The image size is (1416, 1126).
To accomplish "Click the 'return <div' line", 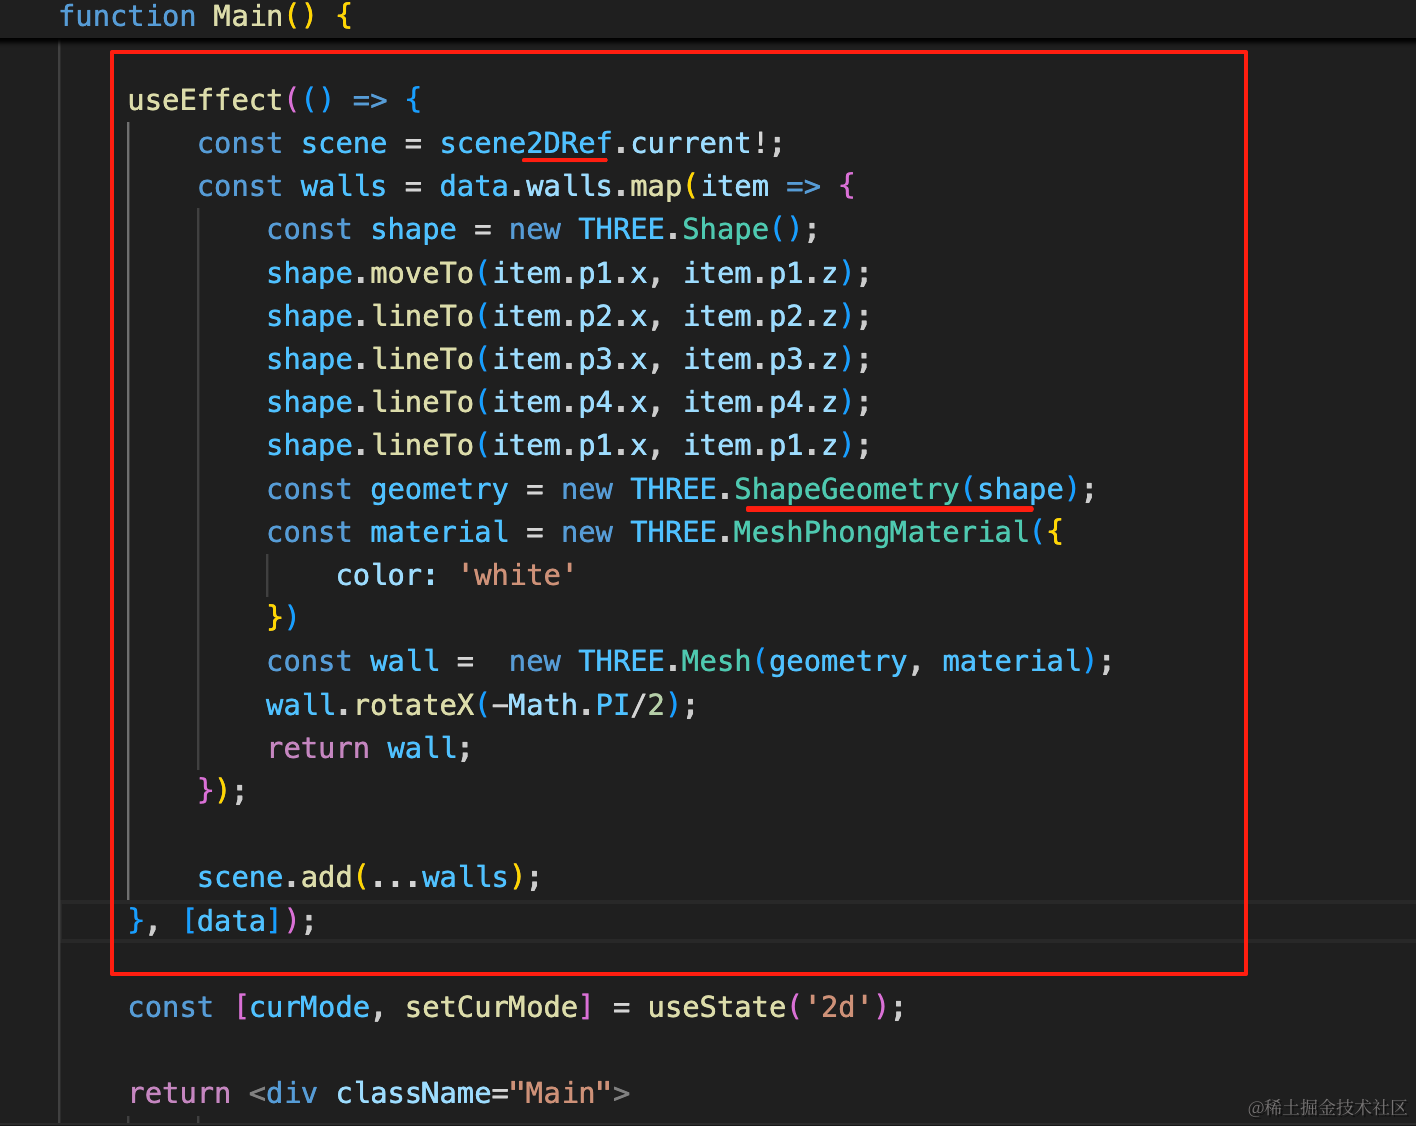I will pyautogui.click(x=380, y=1093).
